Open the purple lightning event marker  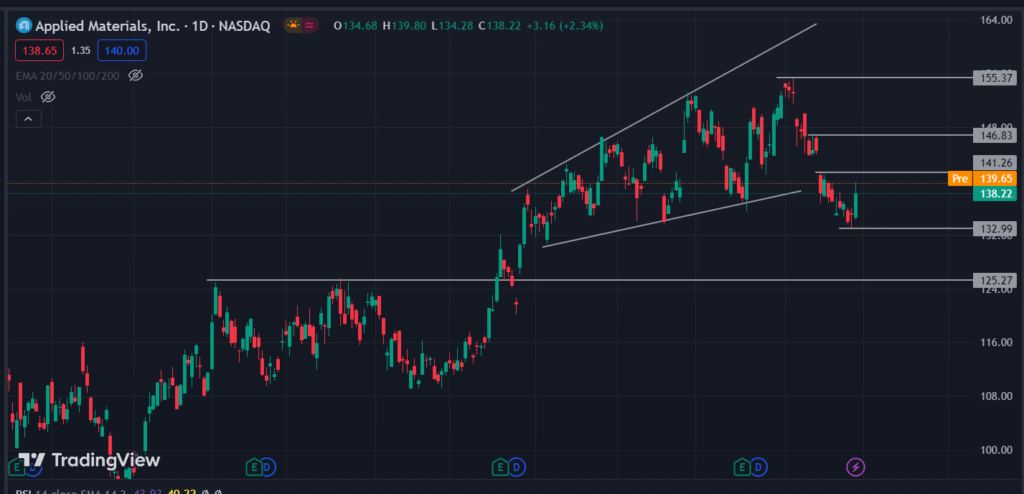[856, 467]
